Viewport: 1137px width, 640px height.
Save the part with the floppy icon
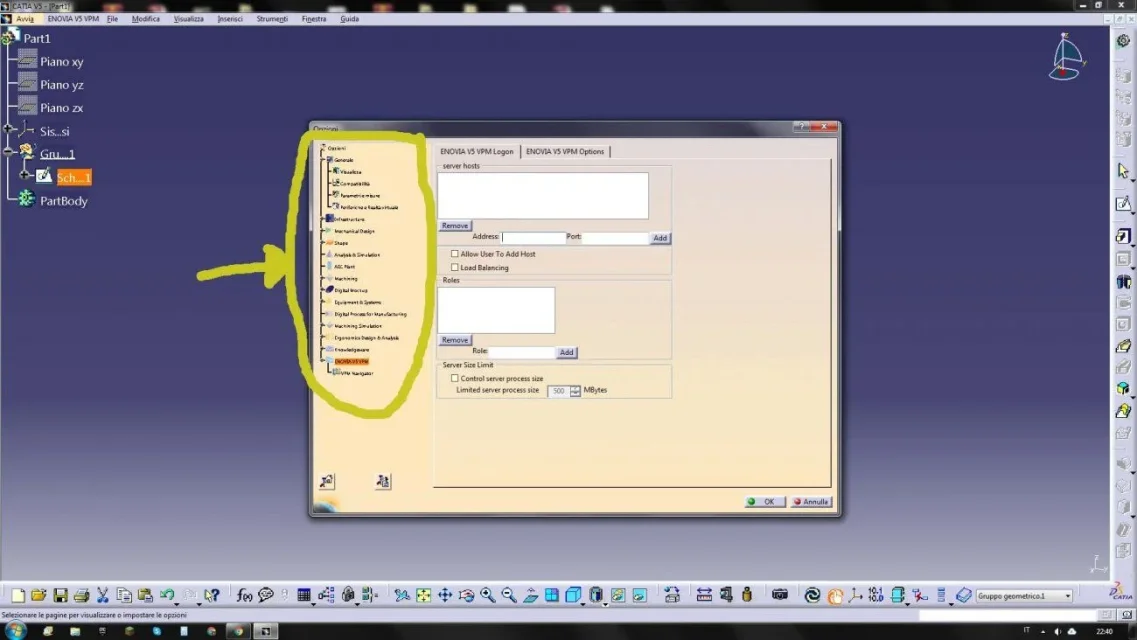60,595
